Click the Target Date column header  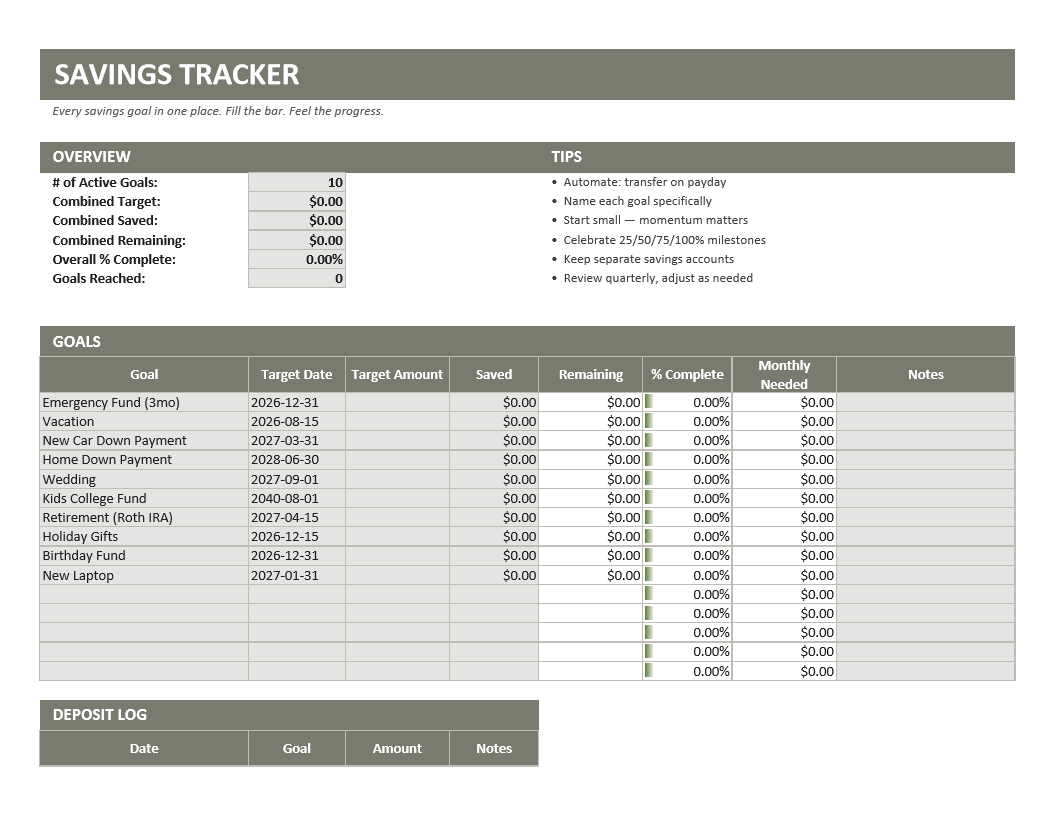click(x=296, y=374)
